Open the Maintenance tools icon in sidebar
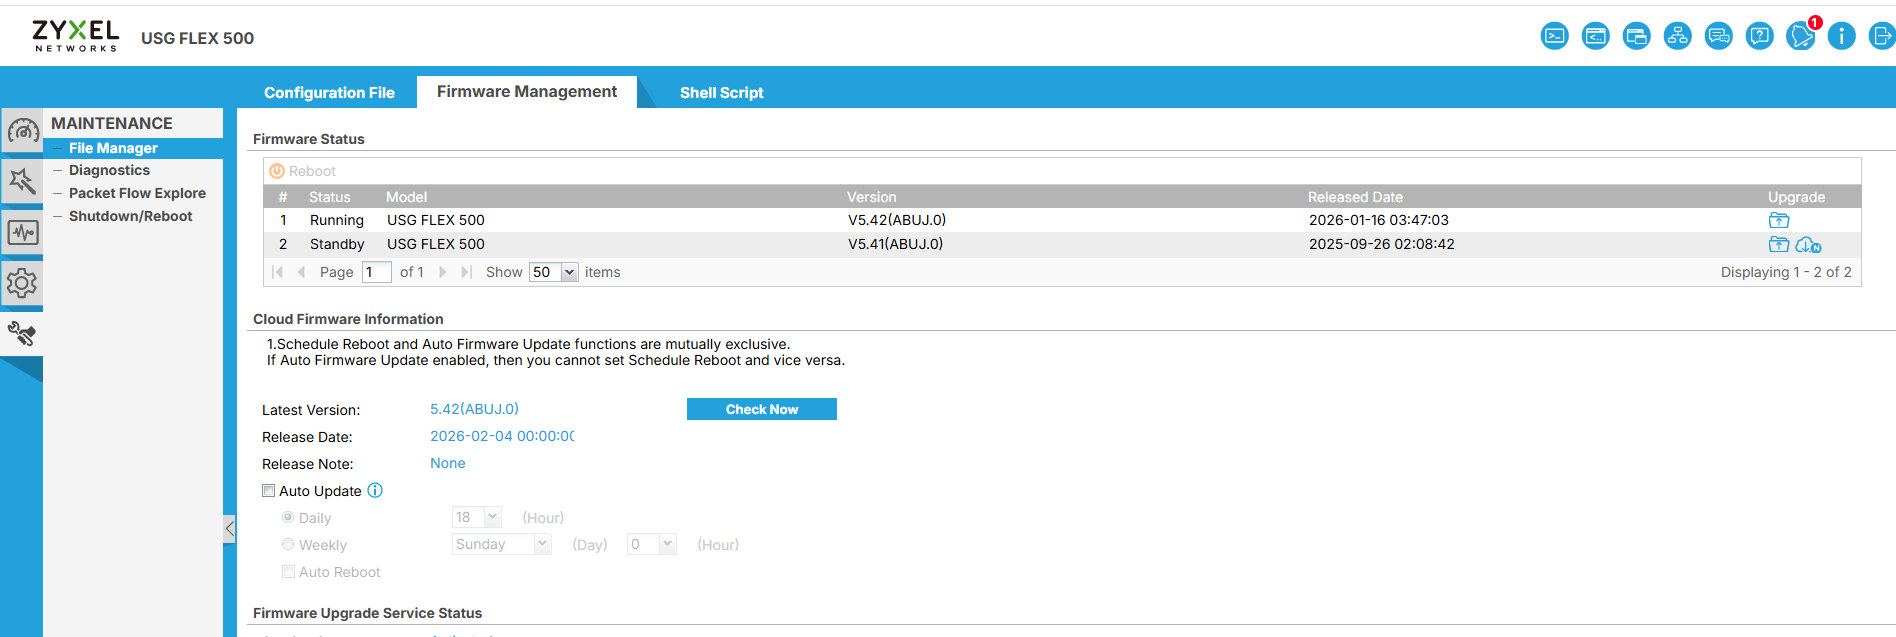The width and height of the screenshot is (1896, 637). 22,333
